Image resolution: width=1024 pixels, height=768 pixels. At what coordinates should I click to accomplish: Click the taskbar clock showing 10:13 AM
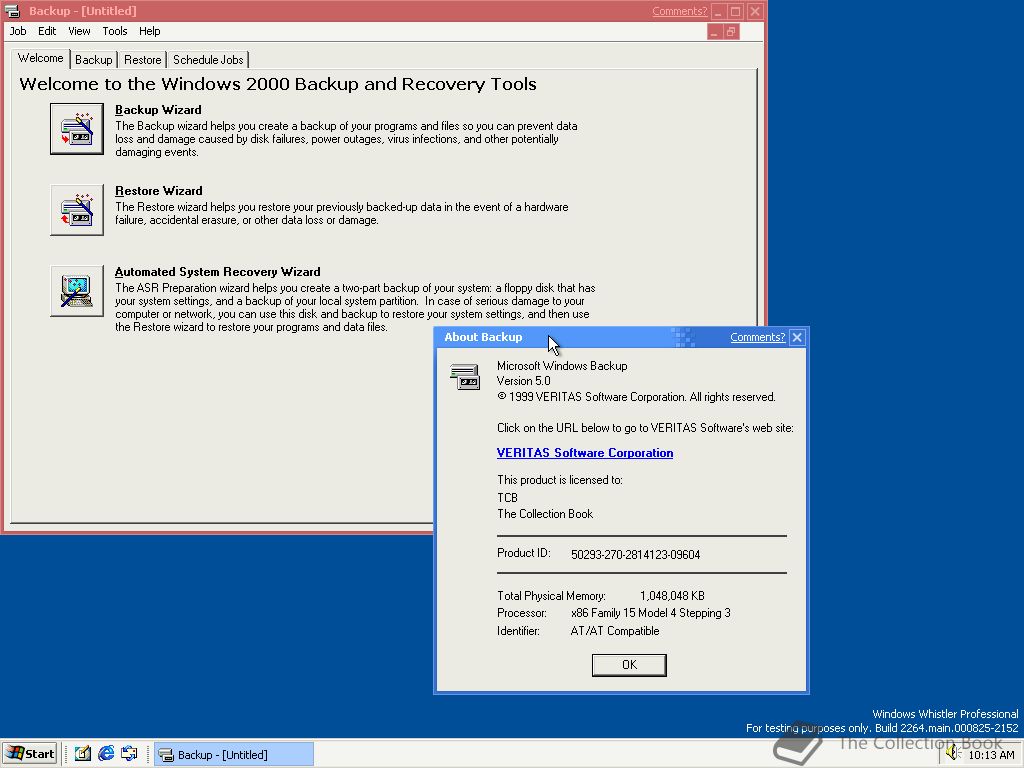pyautogui.click(x=991, y=755)
